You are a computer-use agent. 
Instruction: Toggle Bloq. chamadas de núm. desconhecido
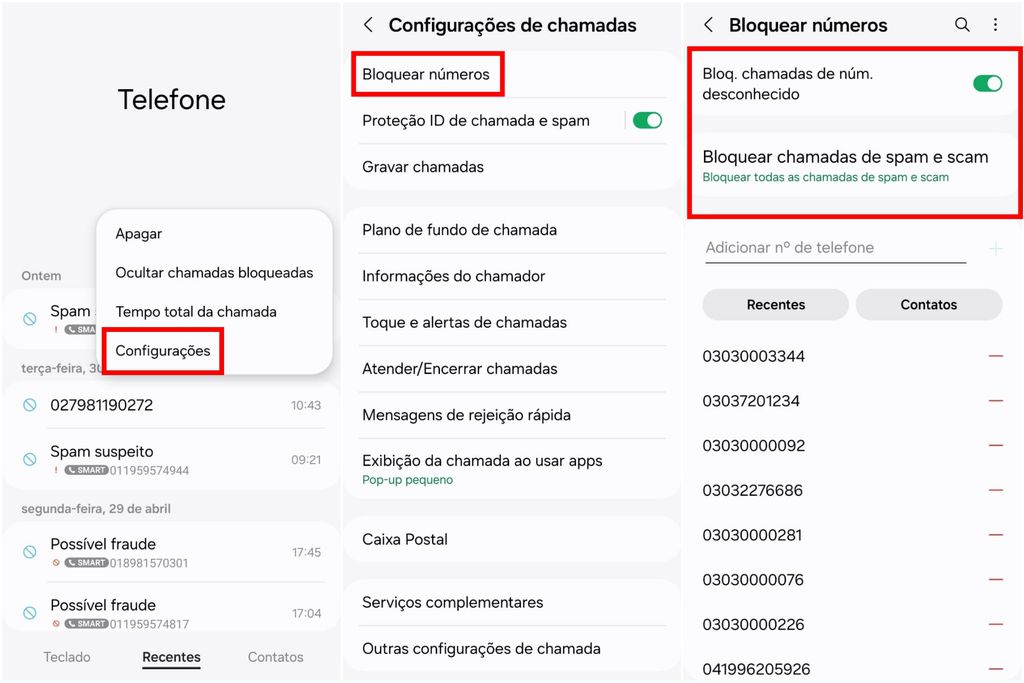[987, 84]
